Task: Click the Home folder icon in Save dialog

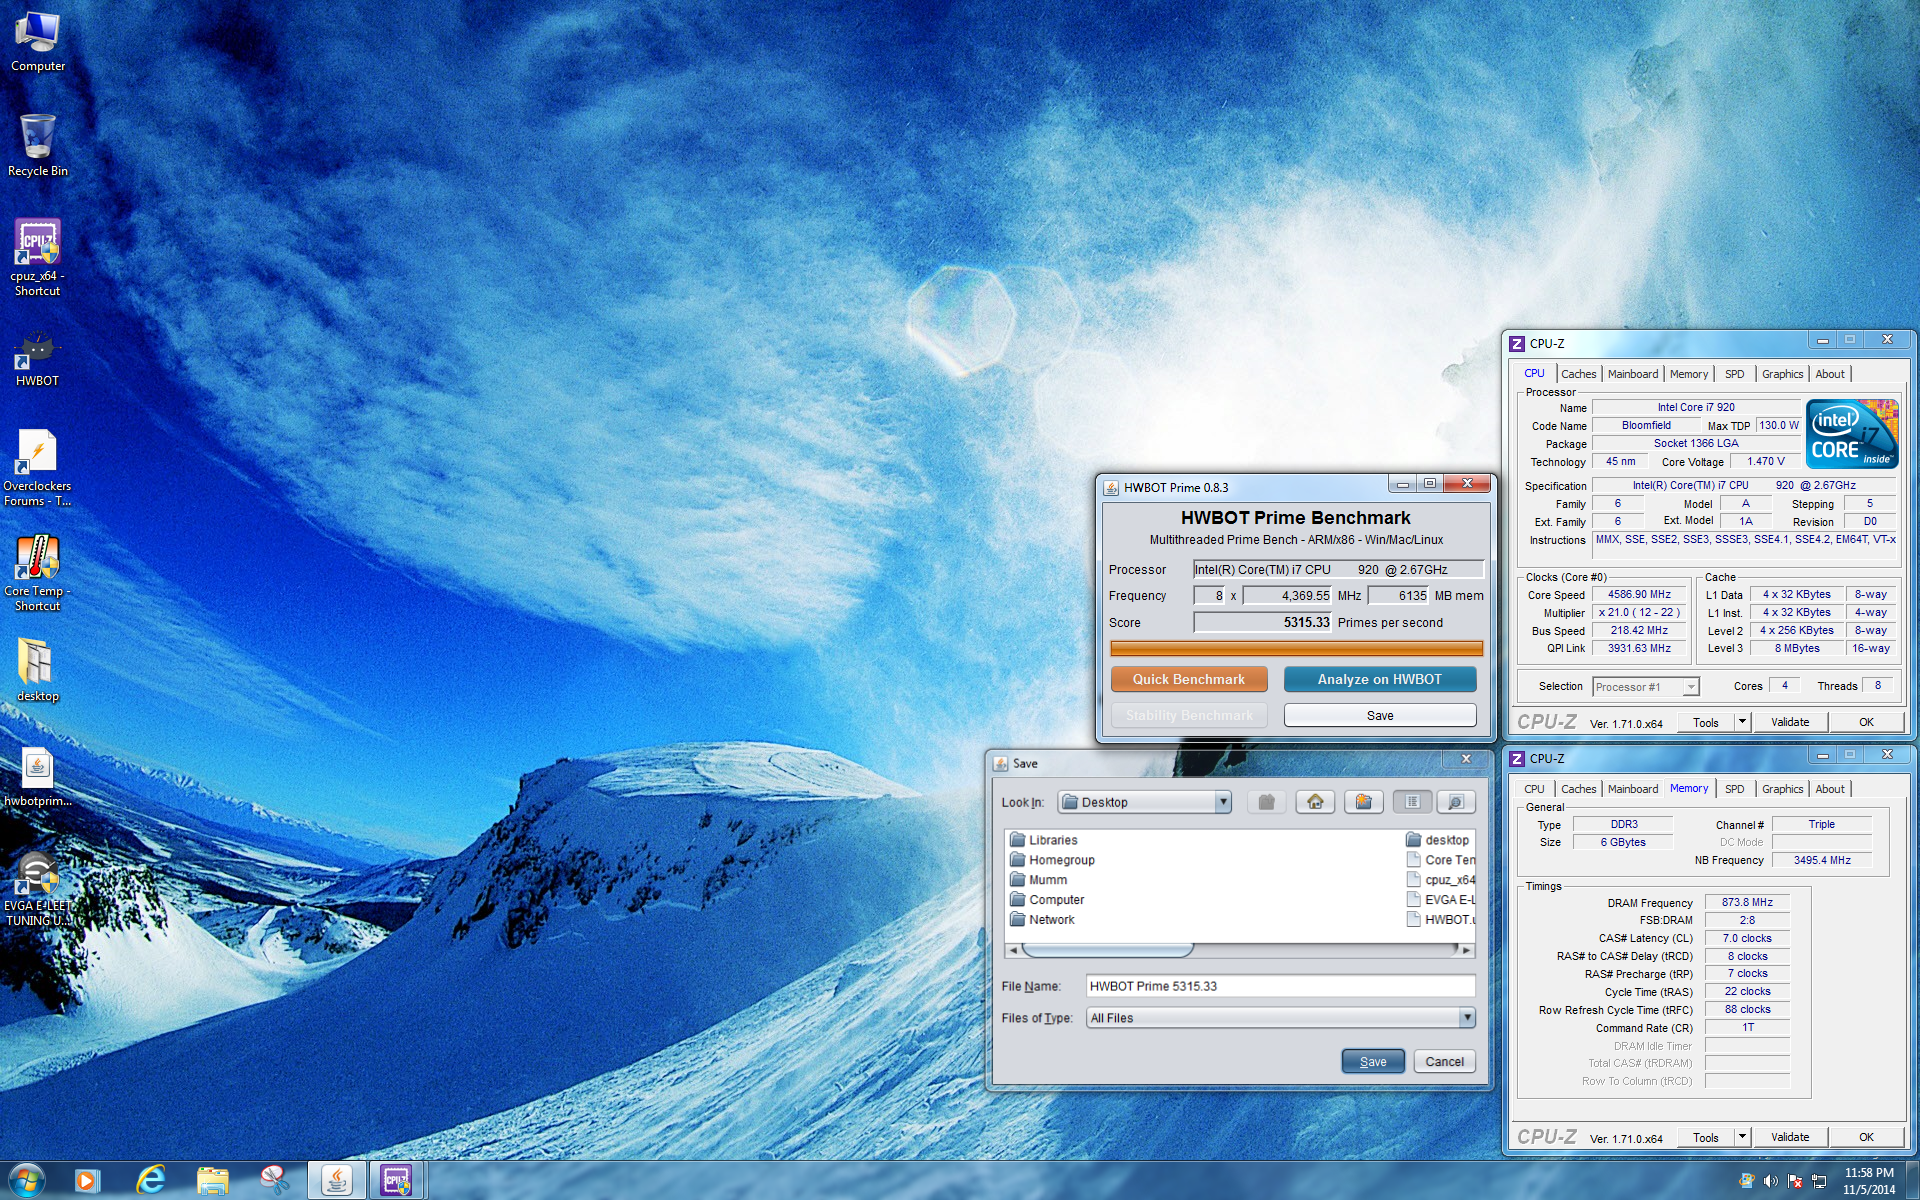Action: coord(1315,802)
